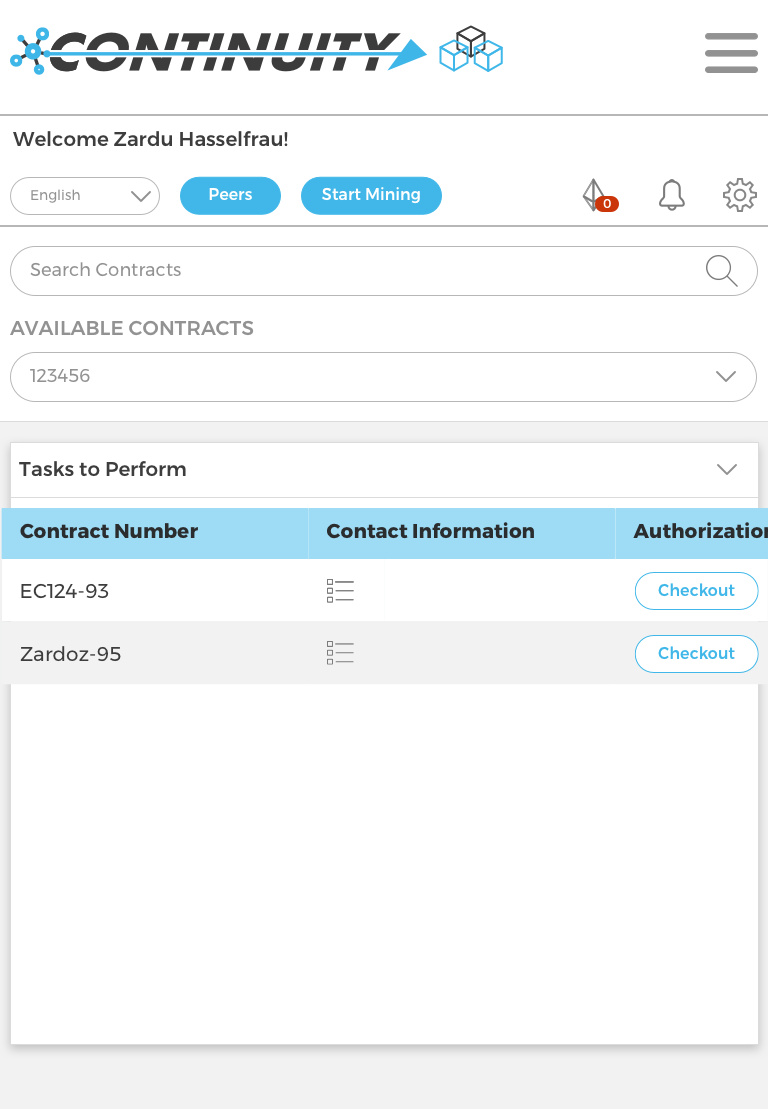
Task: Checkout contract EC124-93
Action: click(x=697, y=591)
